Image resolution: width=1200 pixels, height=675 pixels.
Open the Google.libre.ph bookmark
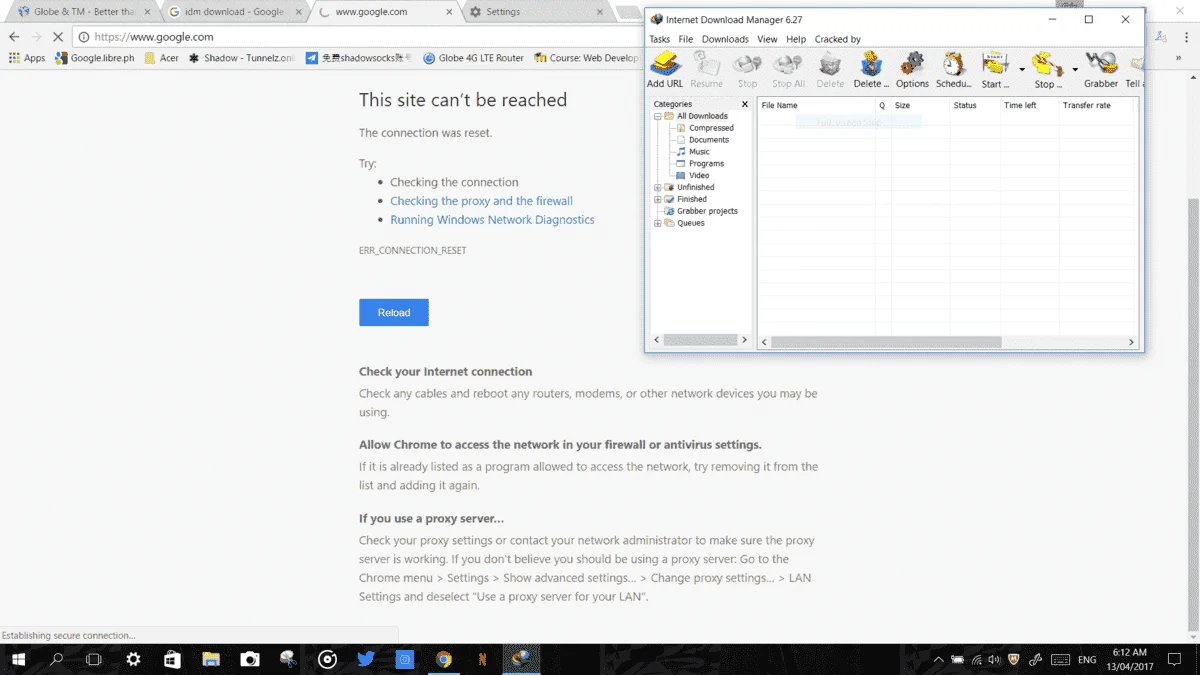(94, 58)
